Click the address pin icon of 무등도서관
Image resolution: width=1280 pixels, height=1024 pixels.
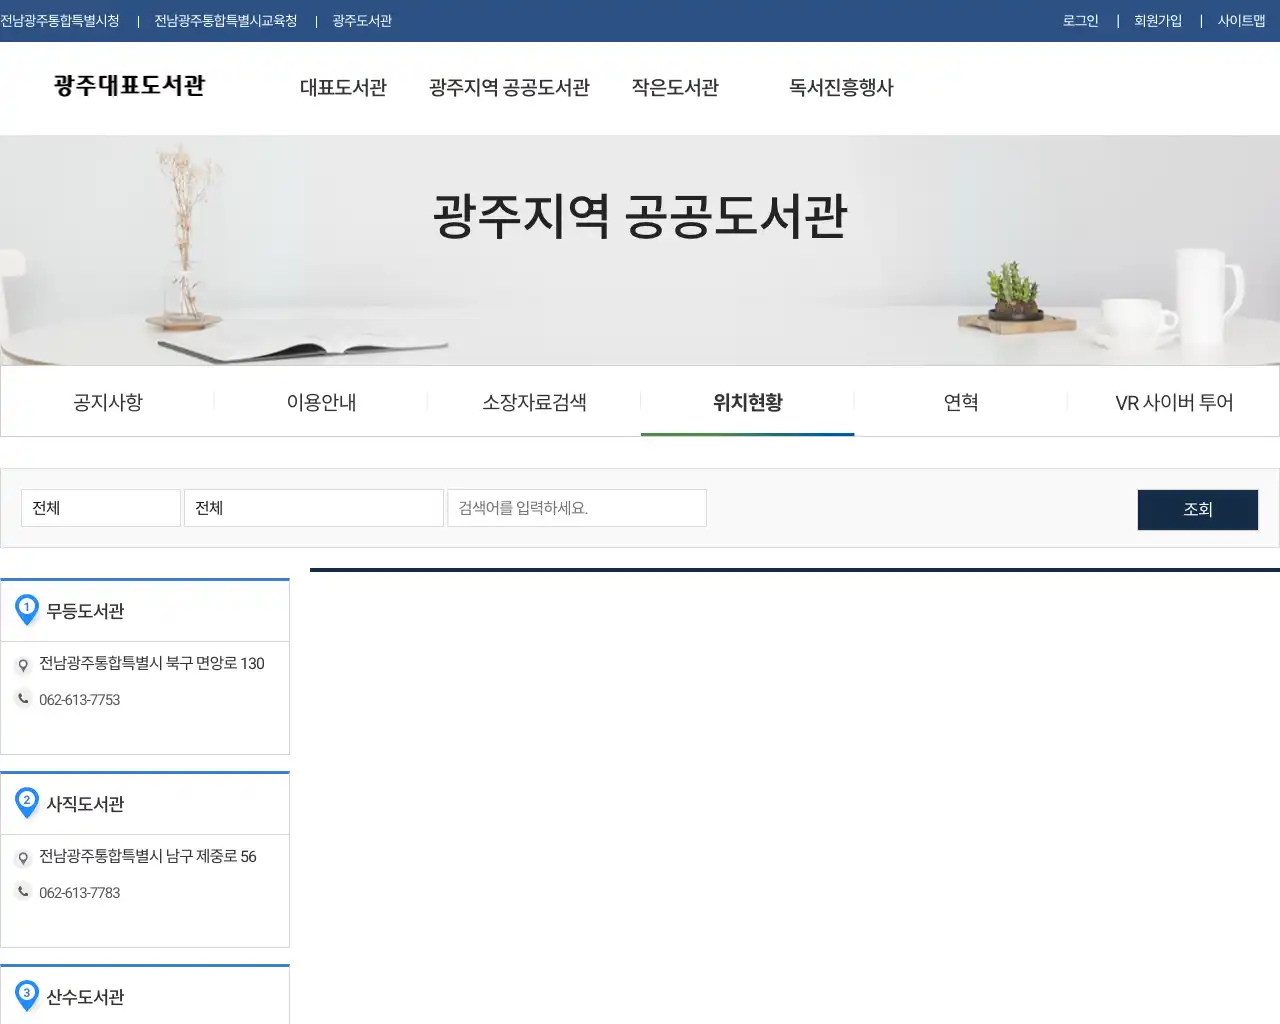point(23,665)
